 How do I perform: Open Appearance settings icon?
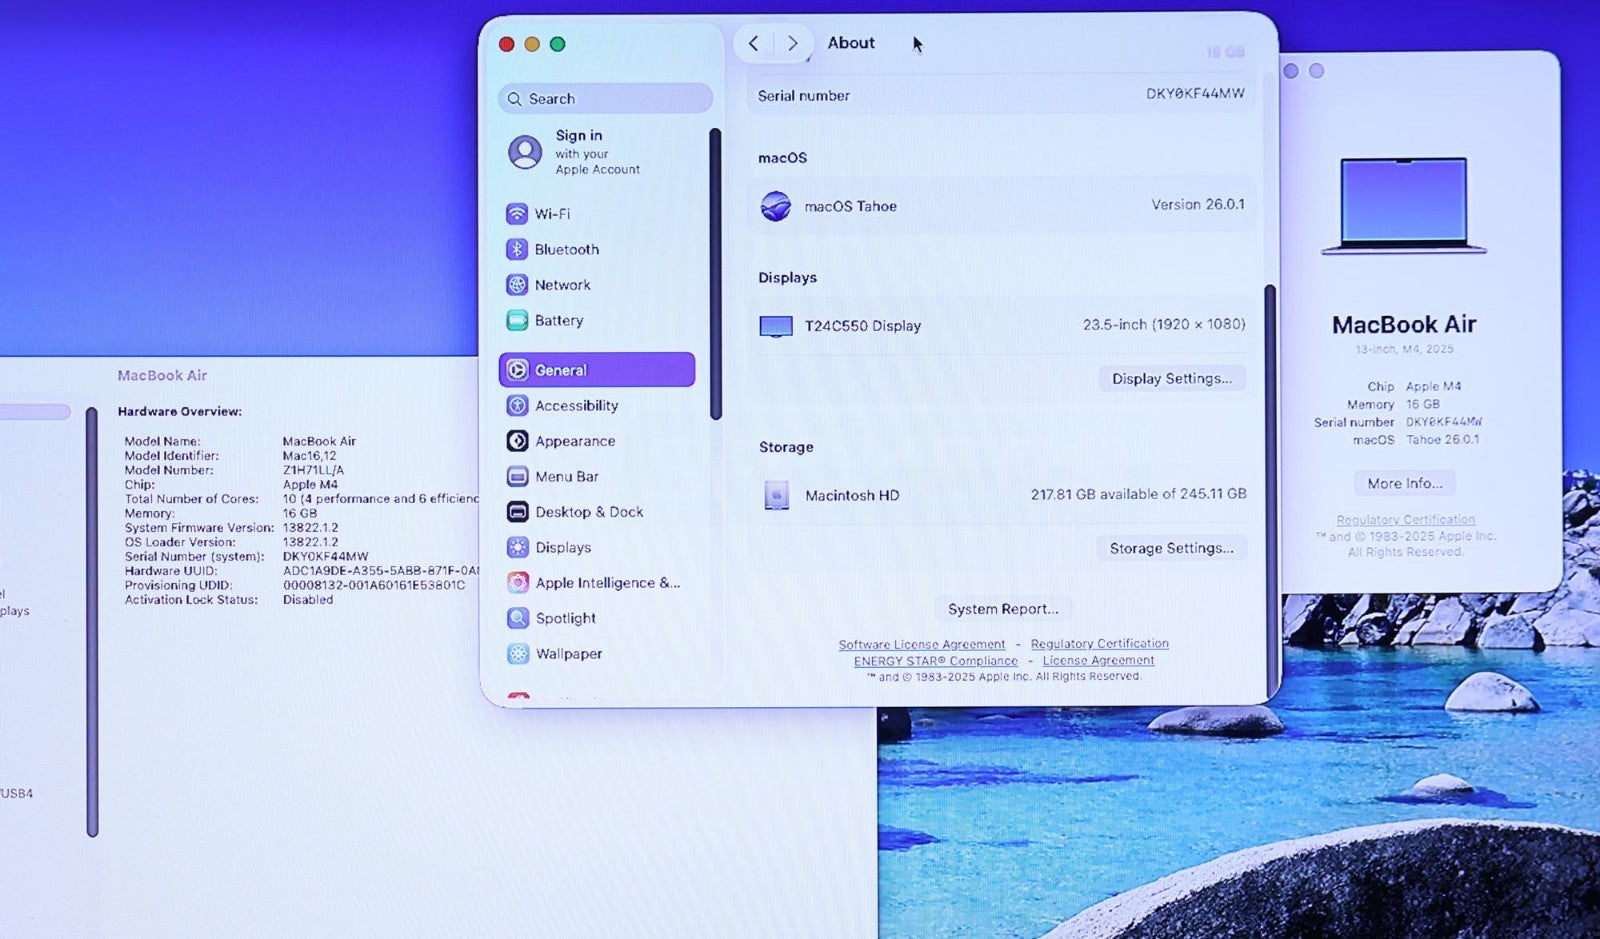517,441
